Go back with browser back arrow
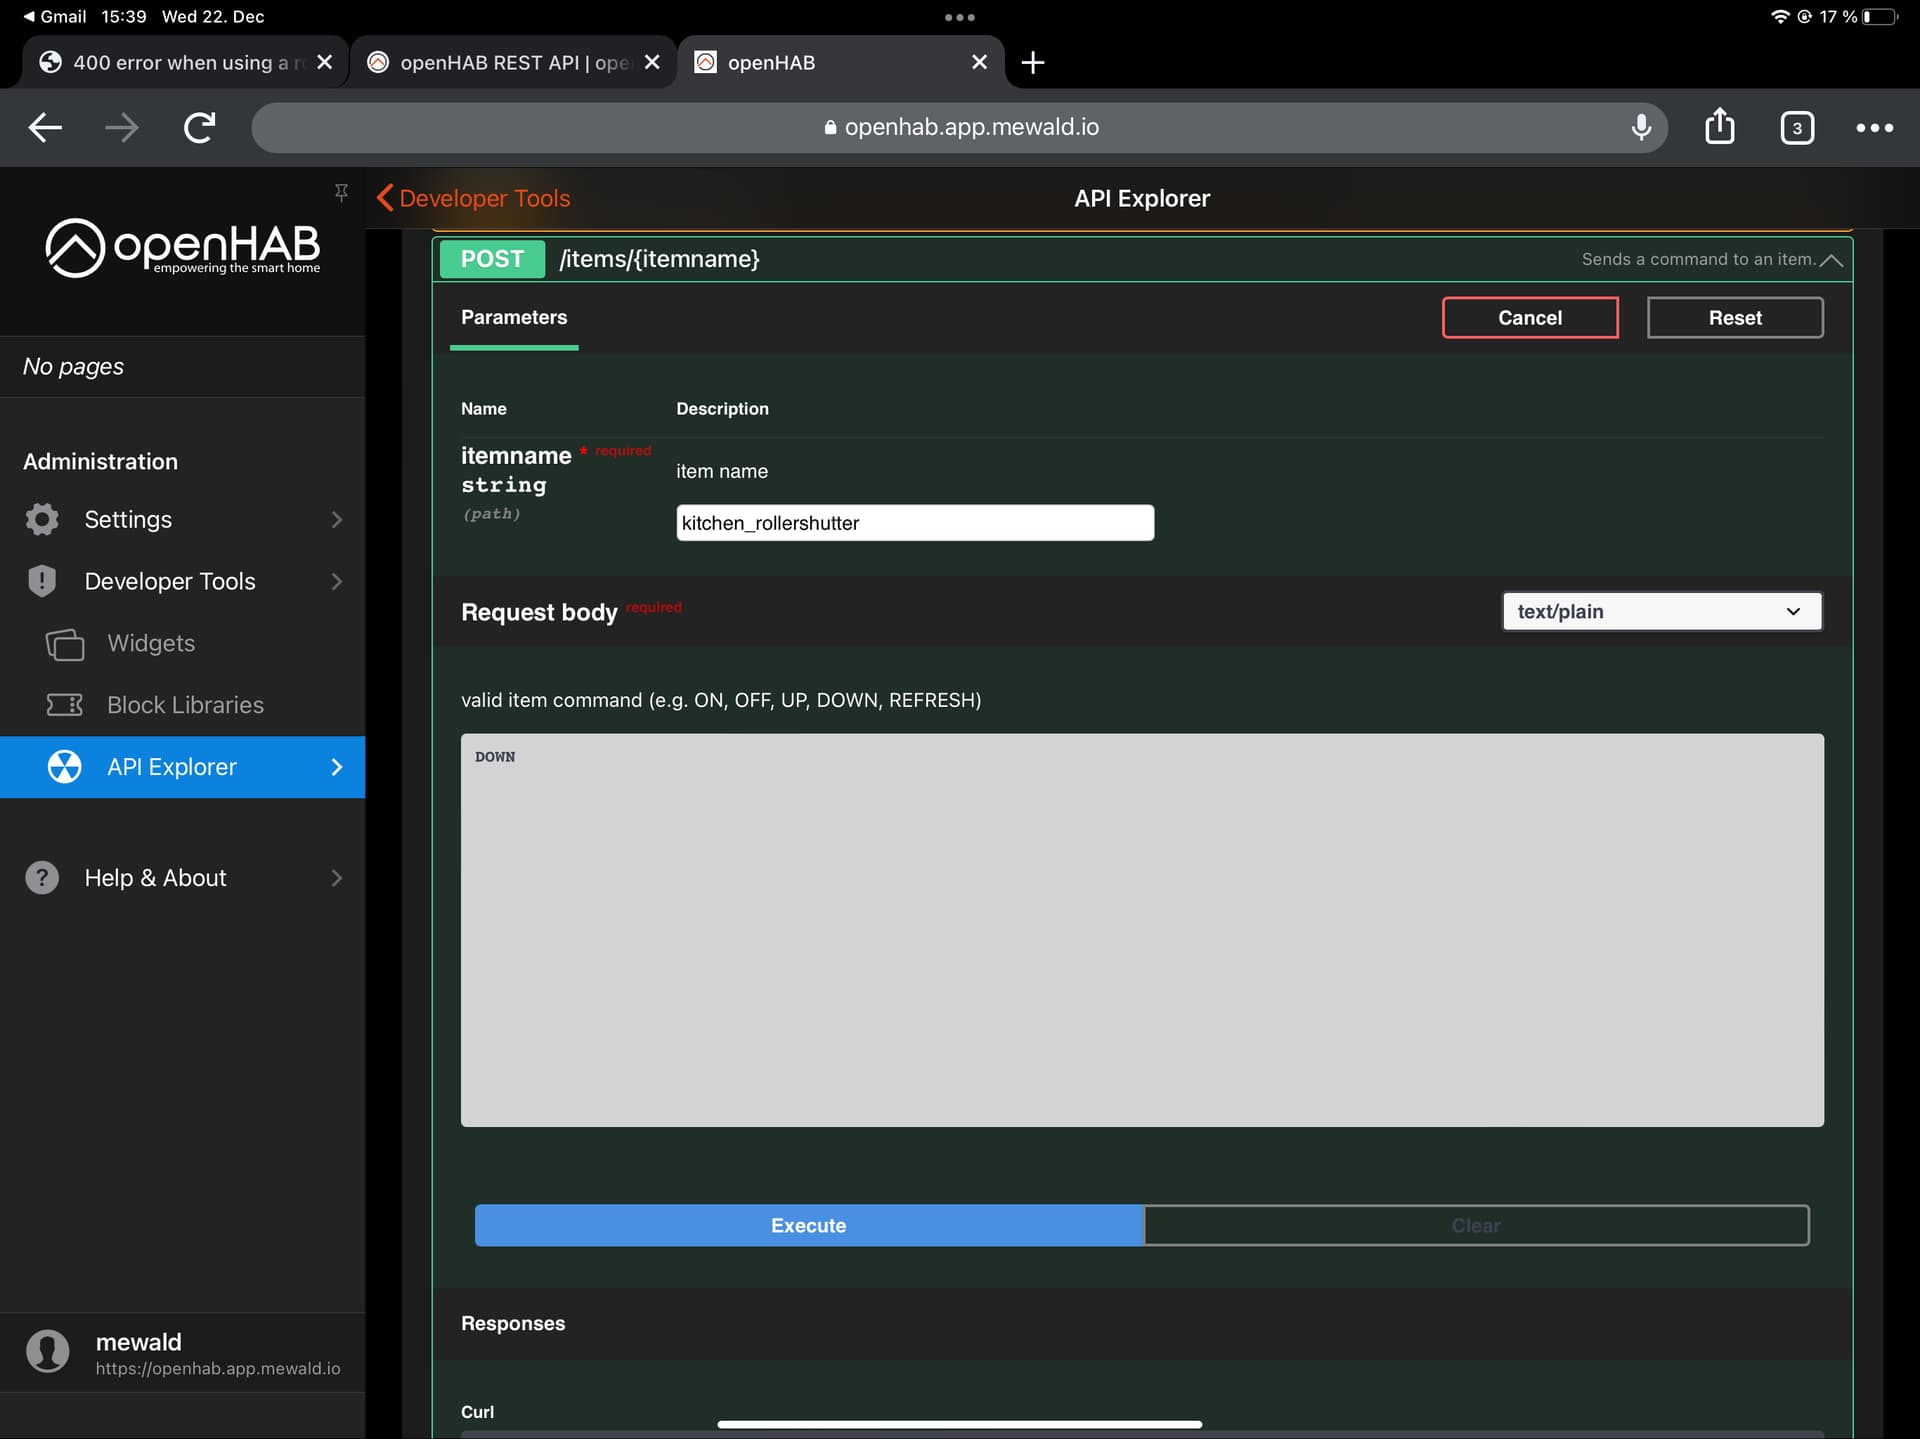1920x1439 pixels. [x=45, y=127]
